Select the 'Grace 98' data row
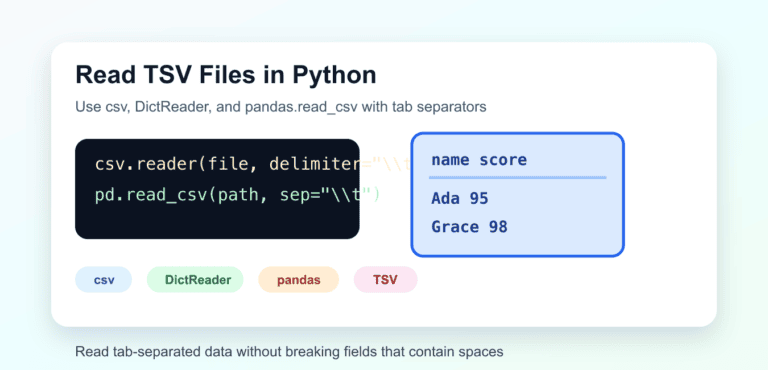The image size is (768, 370). (x=469, y=227)
